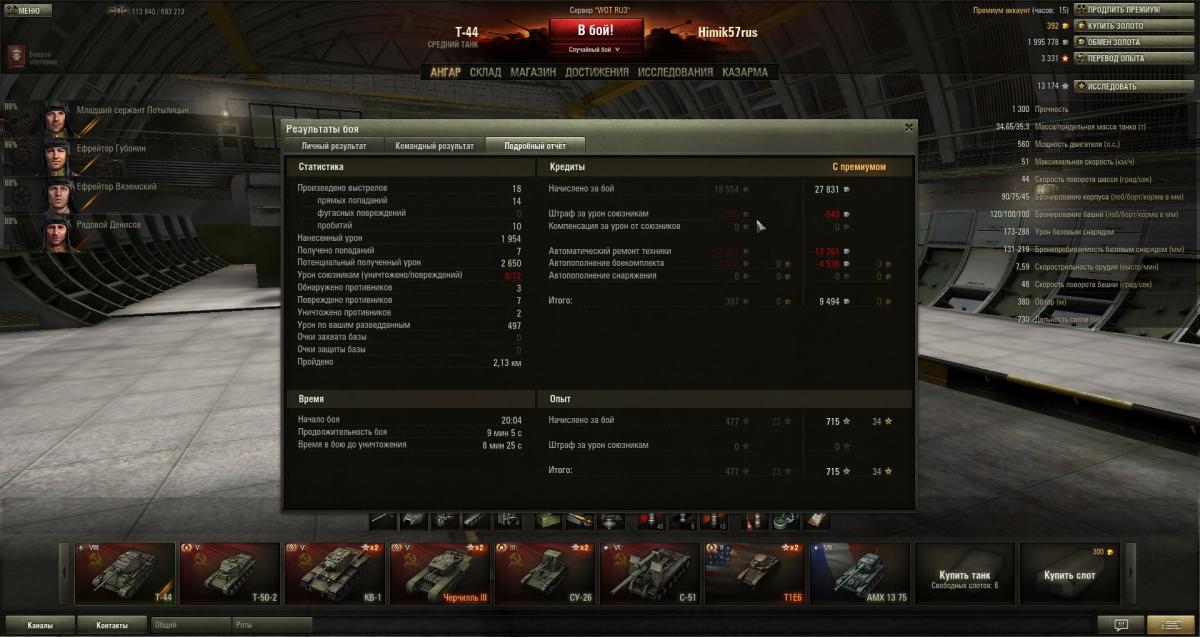Screen dimensions: 1200x637
Task: Open the message list icon in bottom-right
Action: click(x=1171, y=624)
